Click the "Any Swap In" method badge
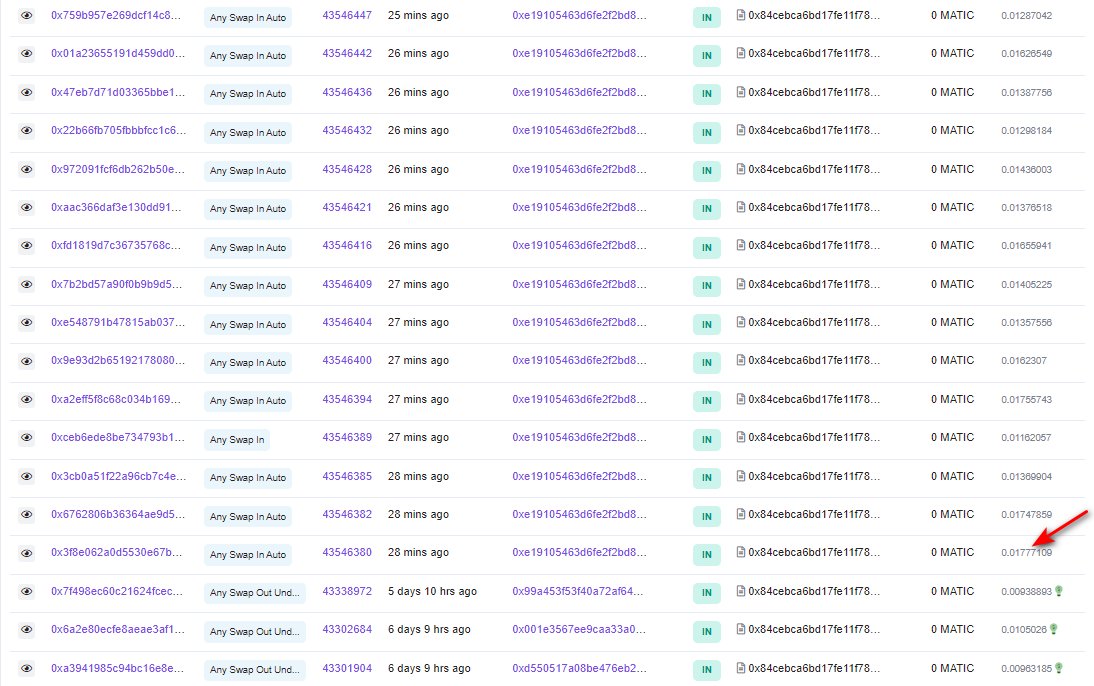 click(x=237, y=439)
